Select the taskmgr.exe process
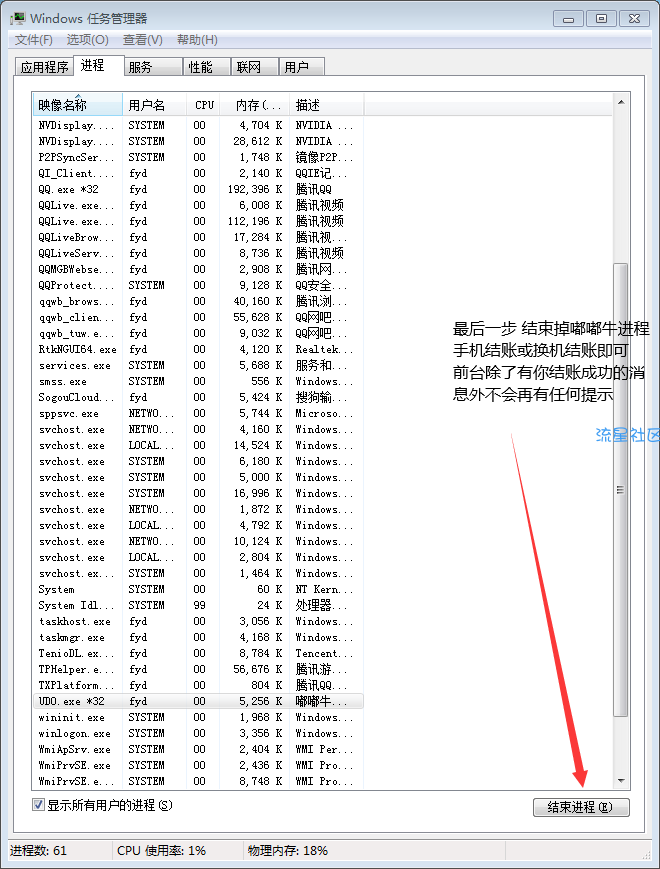This screenshot has height=869, width=660. [x=198, y=637]
